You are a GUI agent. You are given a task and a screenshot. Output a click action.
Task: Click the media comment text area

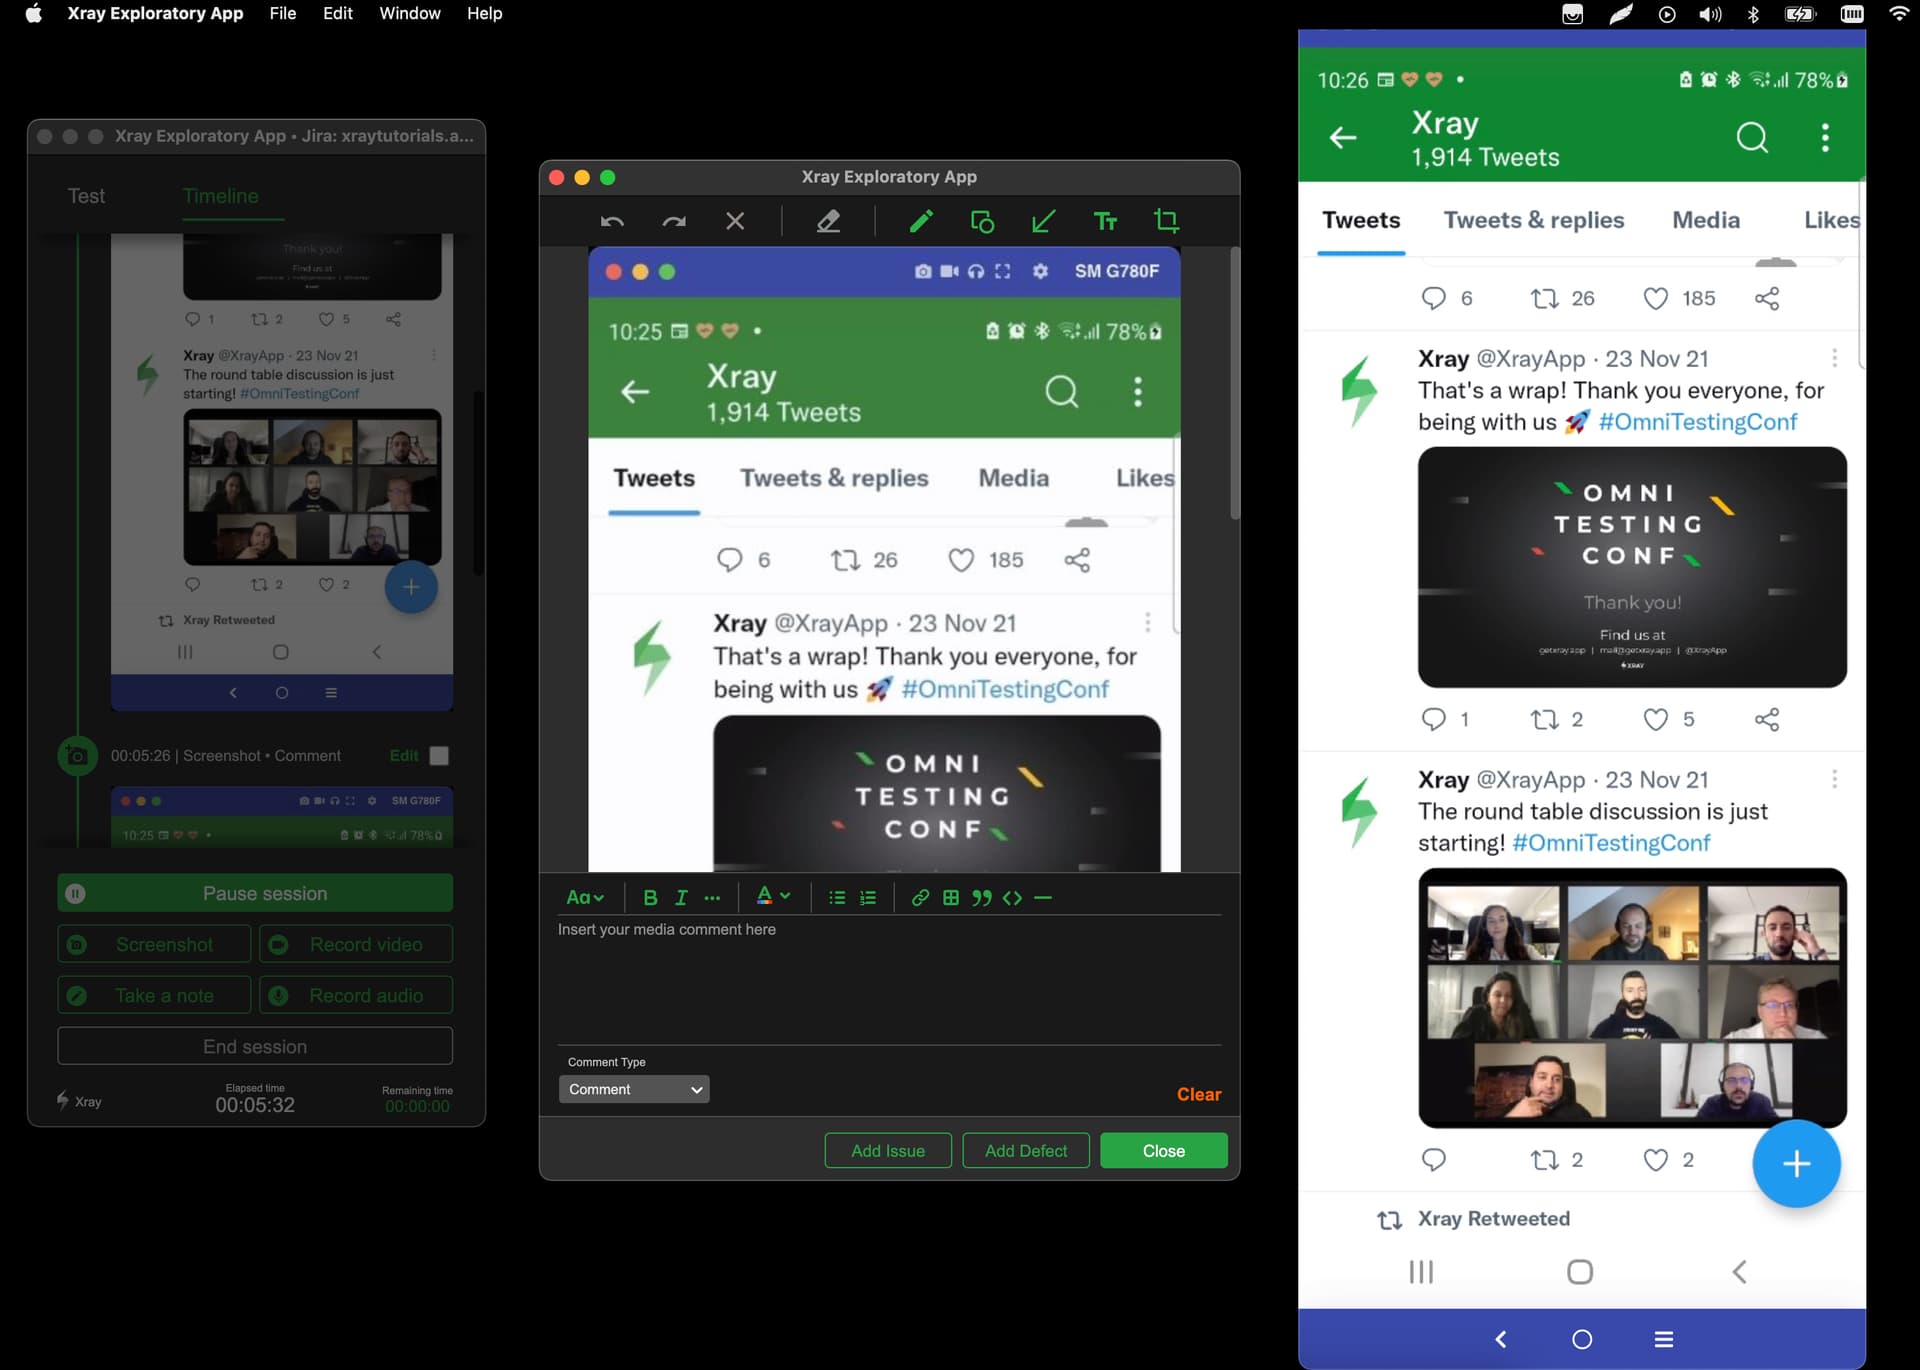point(889,980)
